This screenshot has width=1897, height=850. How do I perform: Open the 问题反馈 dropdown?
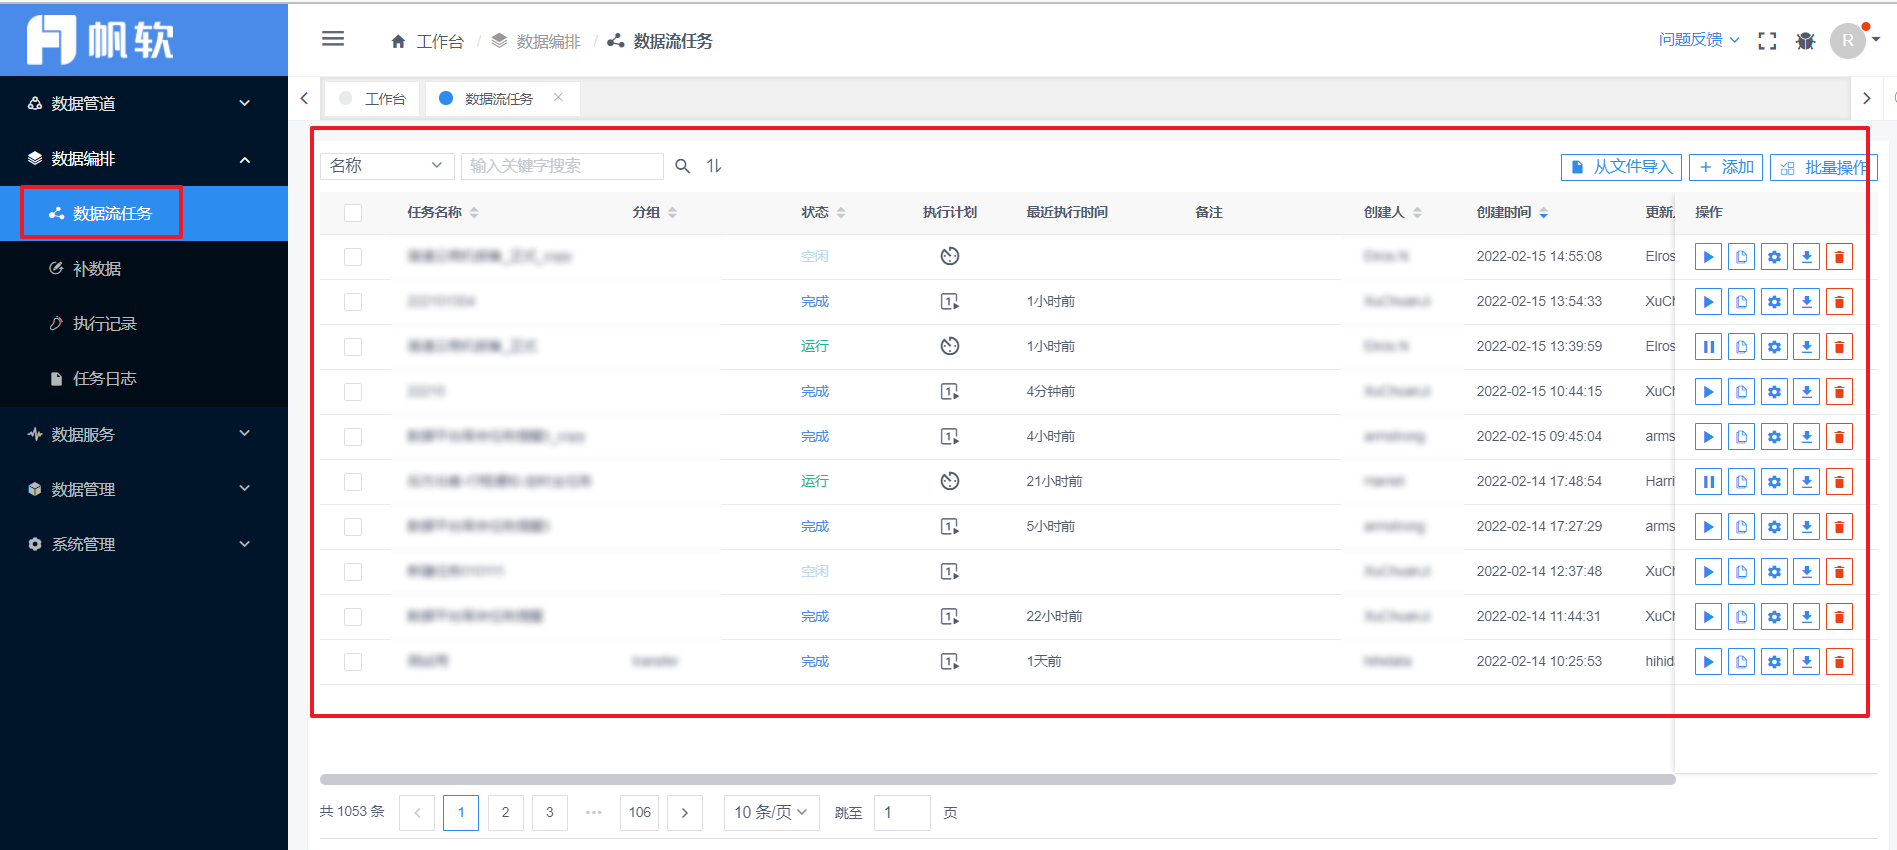(x=1699, y=40)
